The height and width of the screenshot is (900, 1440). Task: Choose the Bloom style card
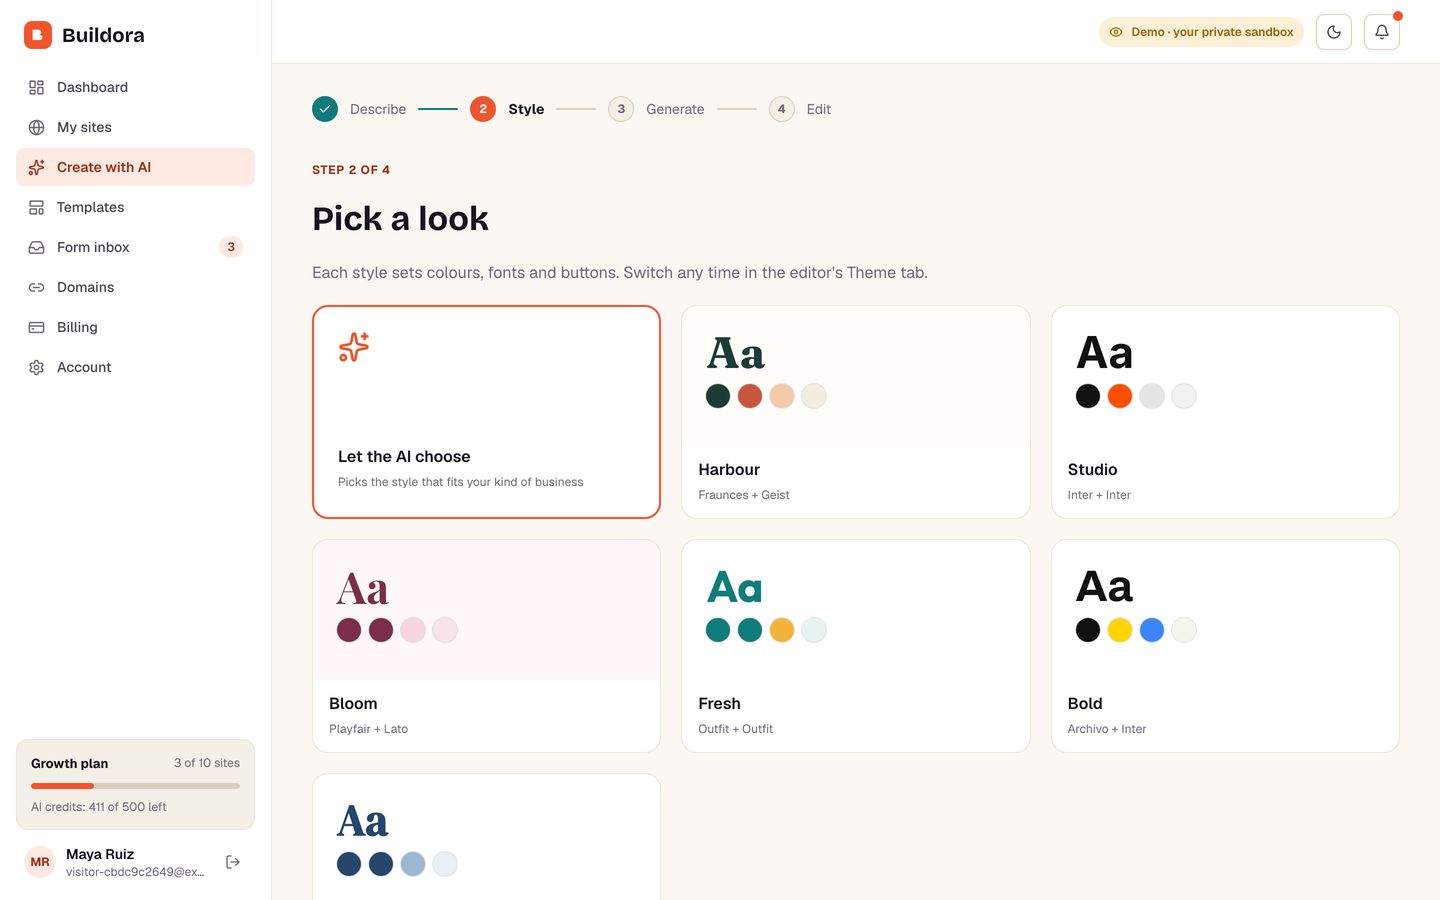pos(486,646)
